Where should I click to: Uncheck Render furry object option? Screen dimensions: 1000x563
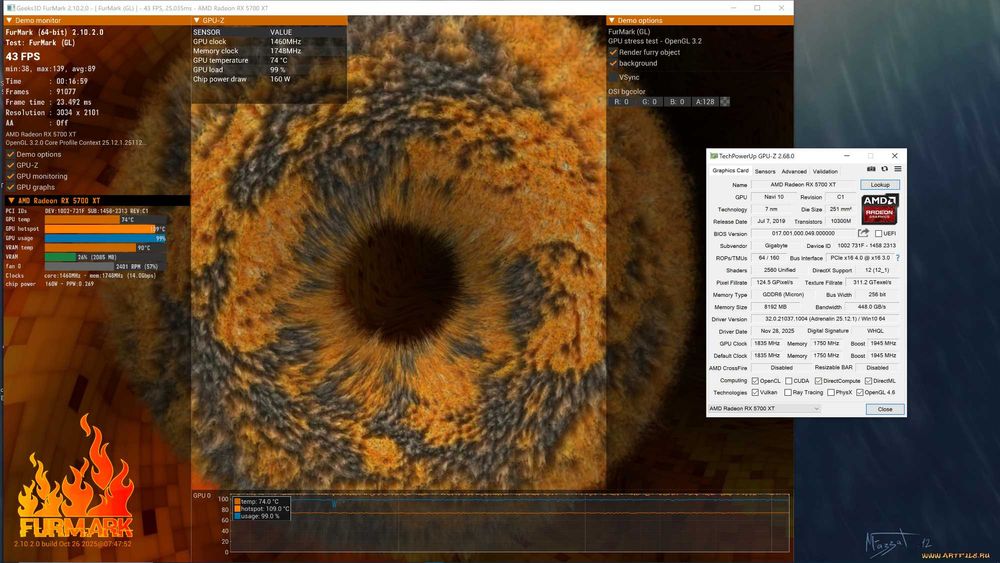(614, 52)
